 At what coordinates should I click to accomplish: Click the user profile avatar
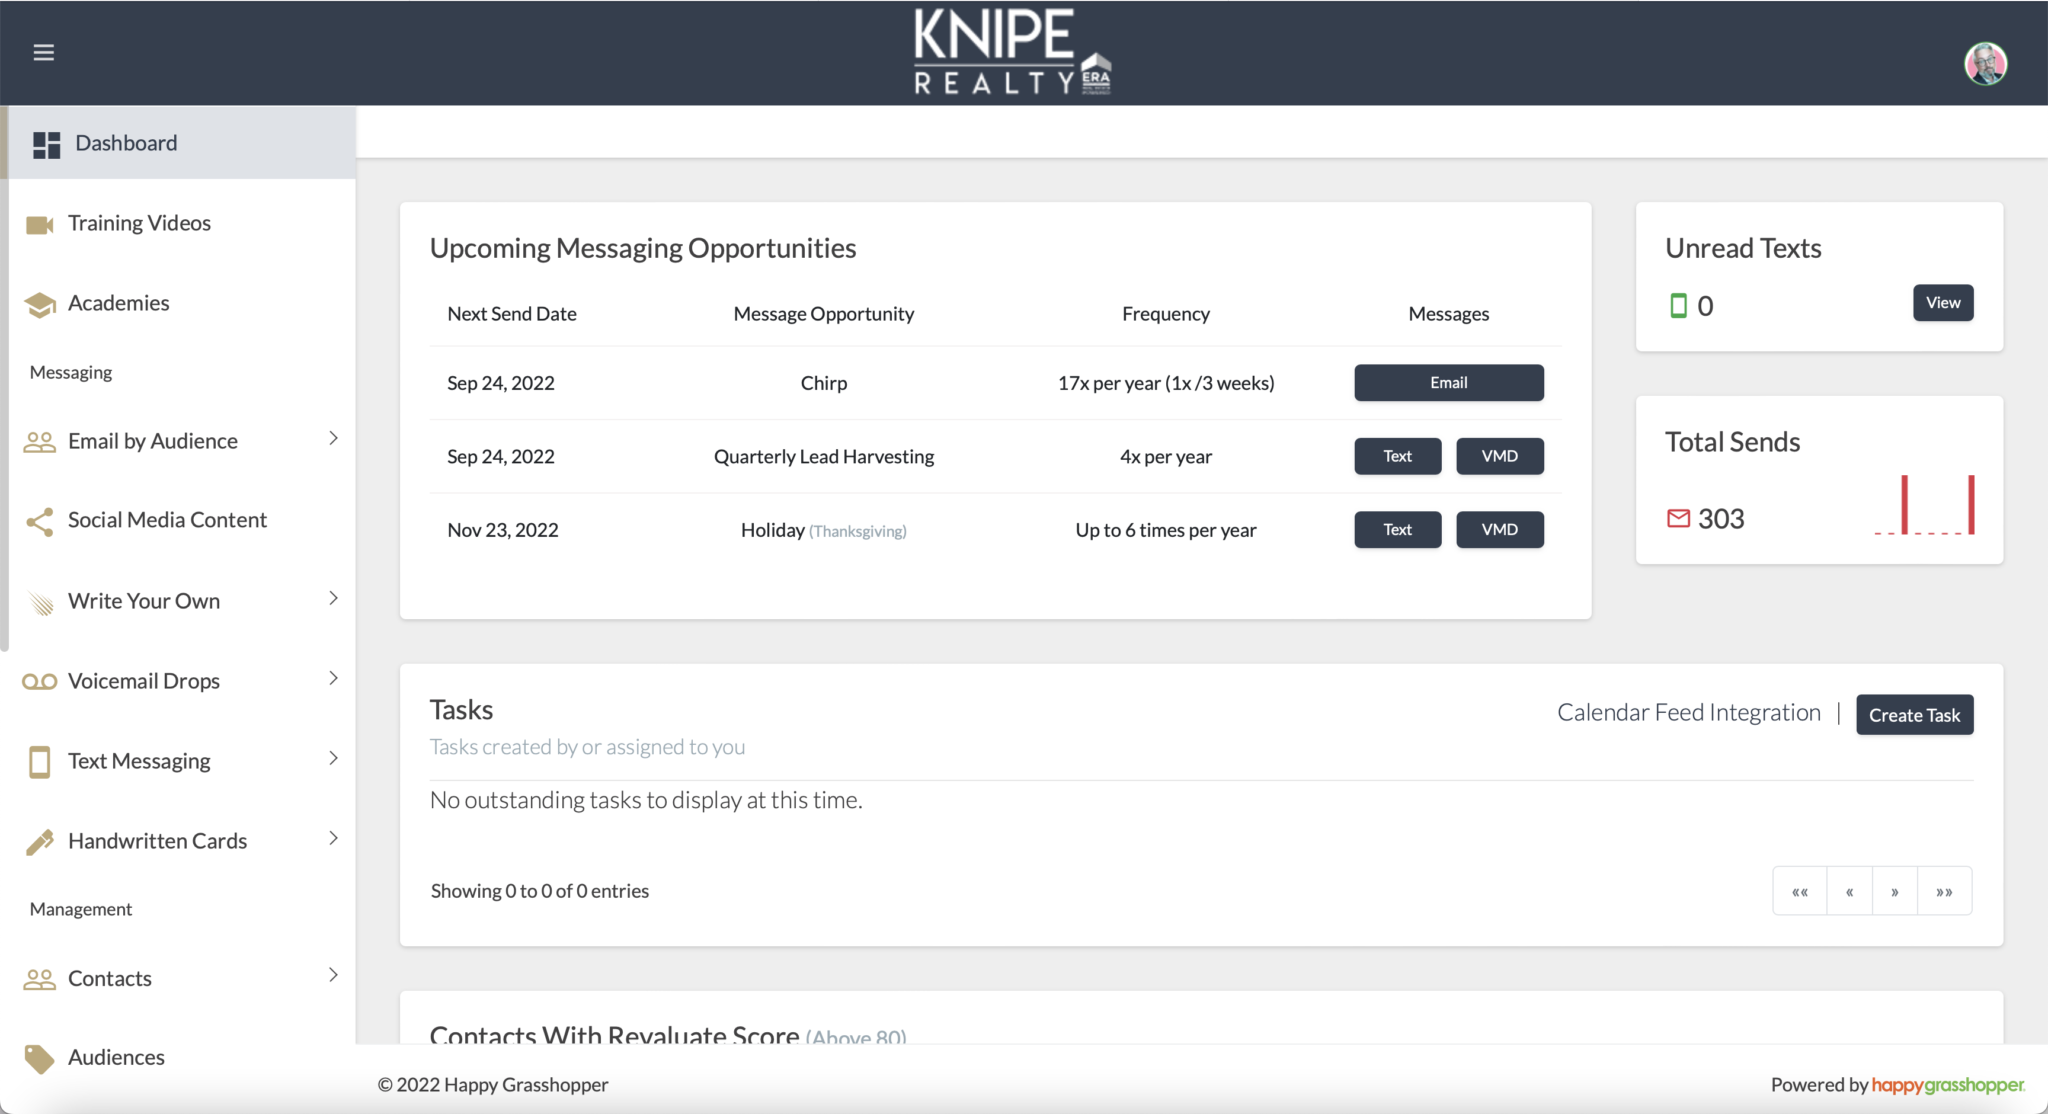1985,64
